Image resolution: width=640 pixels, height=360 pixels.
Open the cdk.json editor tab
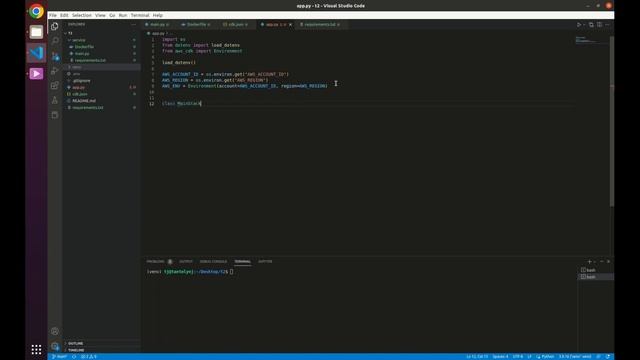click(236, 24)
